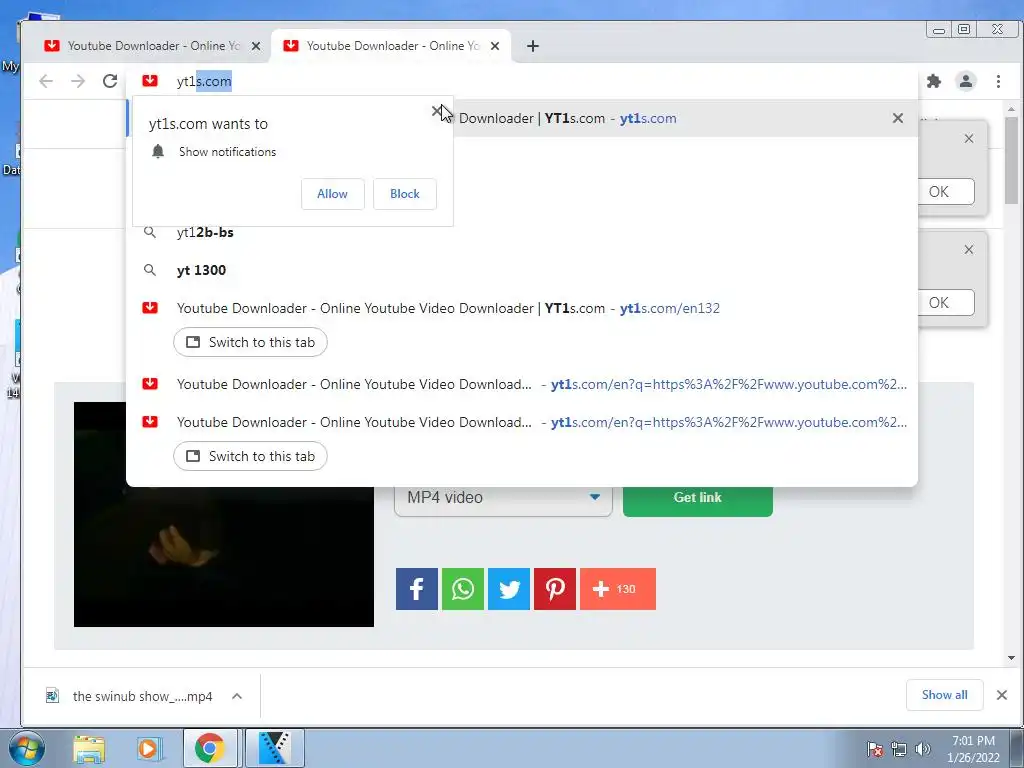Open the video editor taskbar icon
The width and height of the screenshot is (1024, 768).
(x=275, y=748)
